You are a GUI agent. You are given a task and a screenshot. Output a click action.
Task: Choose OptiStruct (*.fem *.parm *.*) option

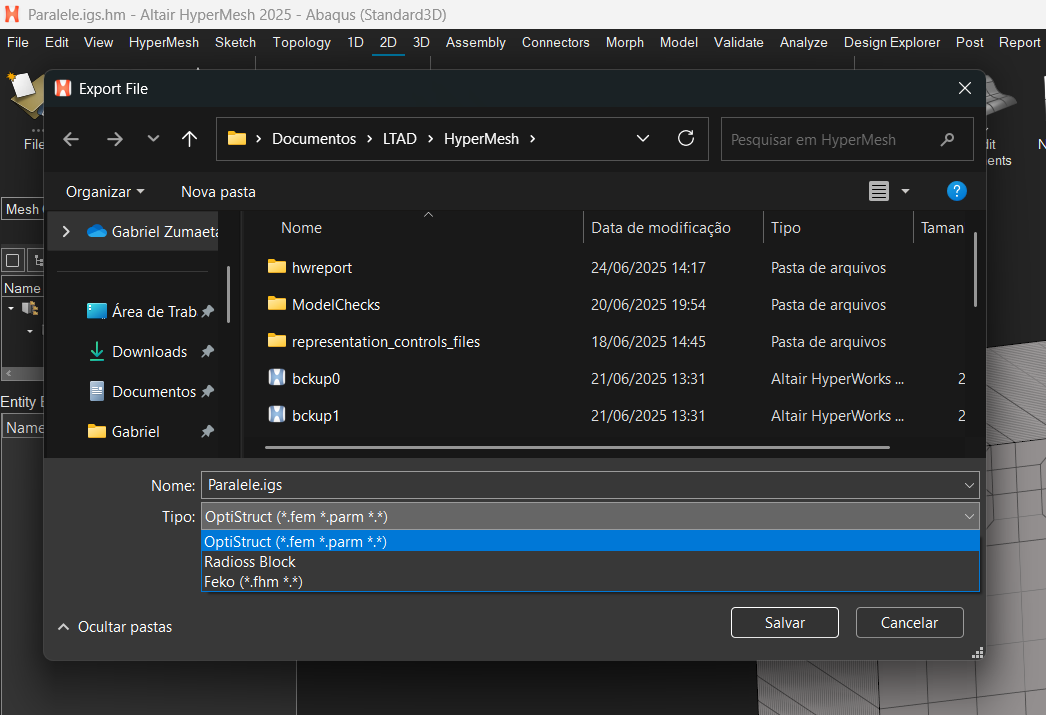click(x=590, y=542)
